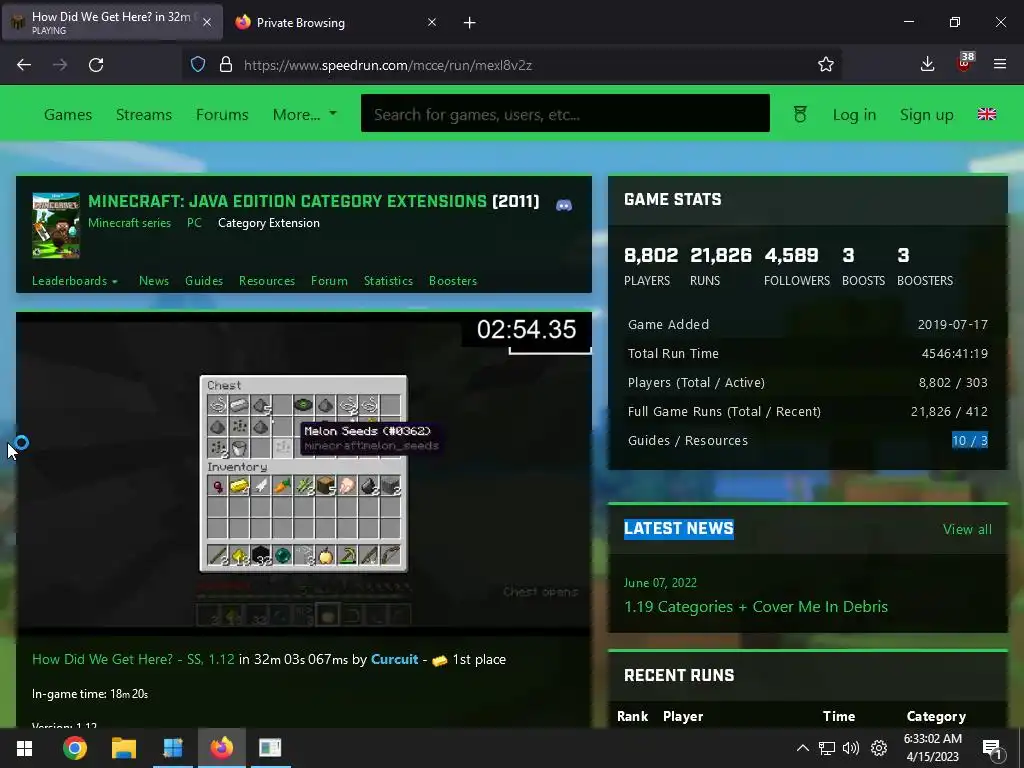Open the Minecraft series link
Viewport: 1024px width, 768px height.
[x=129, y=223]
